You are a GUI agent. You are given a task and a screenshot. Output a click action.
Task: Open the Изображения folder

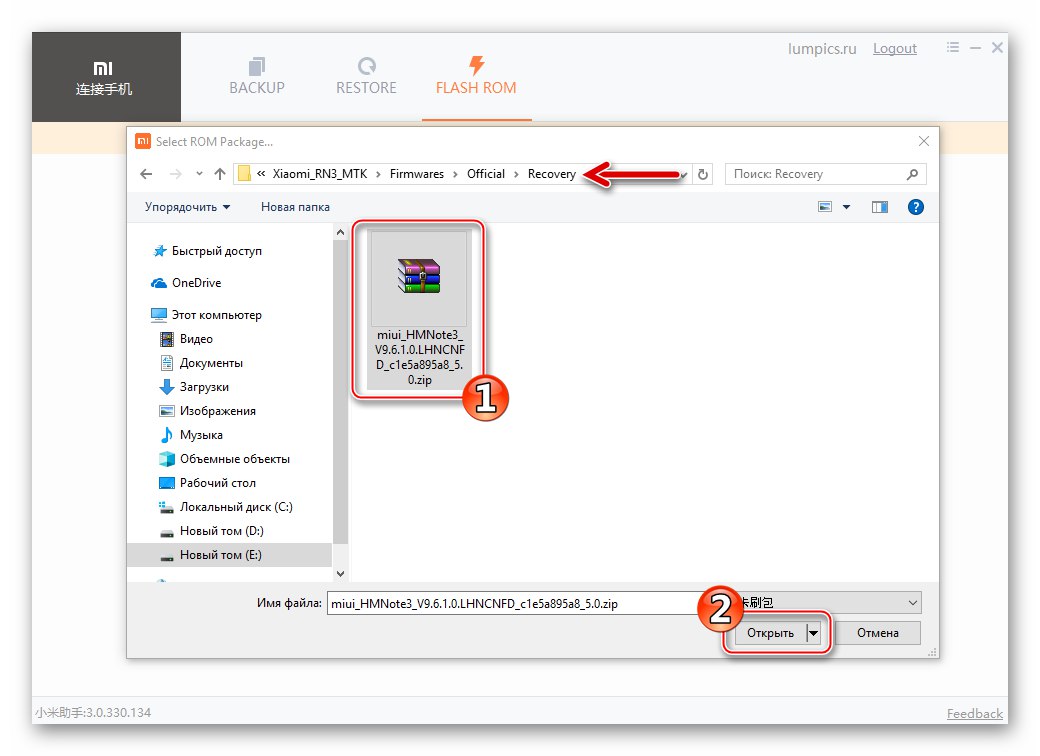click(218, 410)
